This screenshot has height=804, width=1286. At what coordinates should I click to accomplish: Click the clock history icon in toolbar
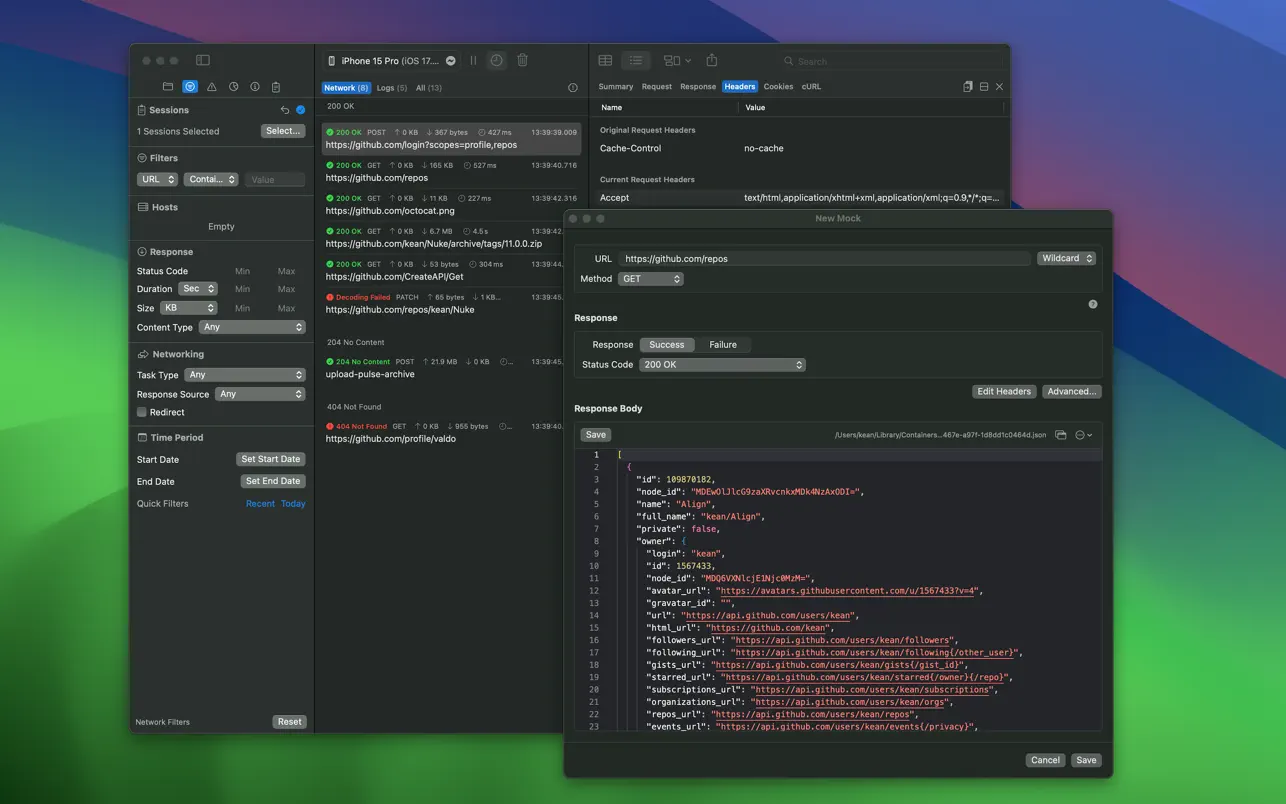pyautogui.click(x=496, y=60)
